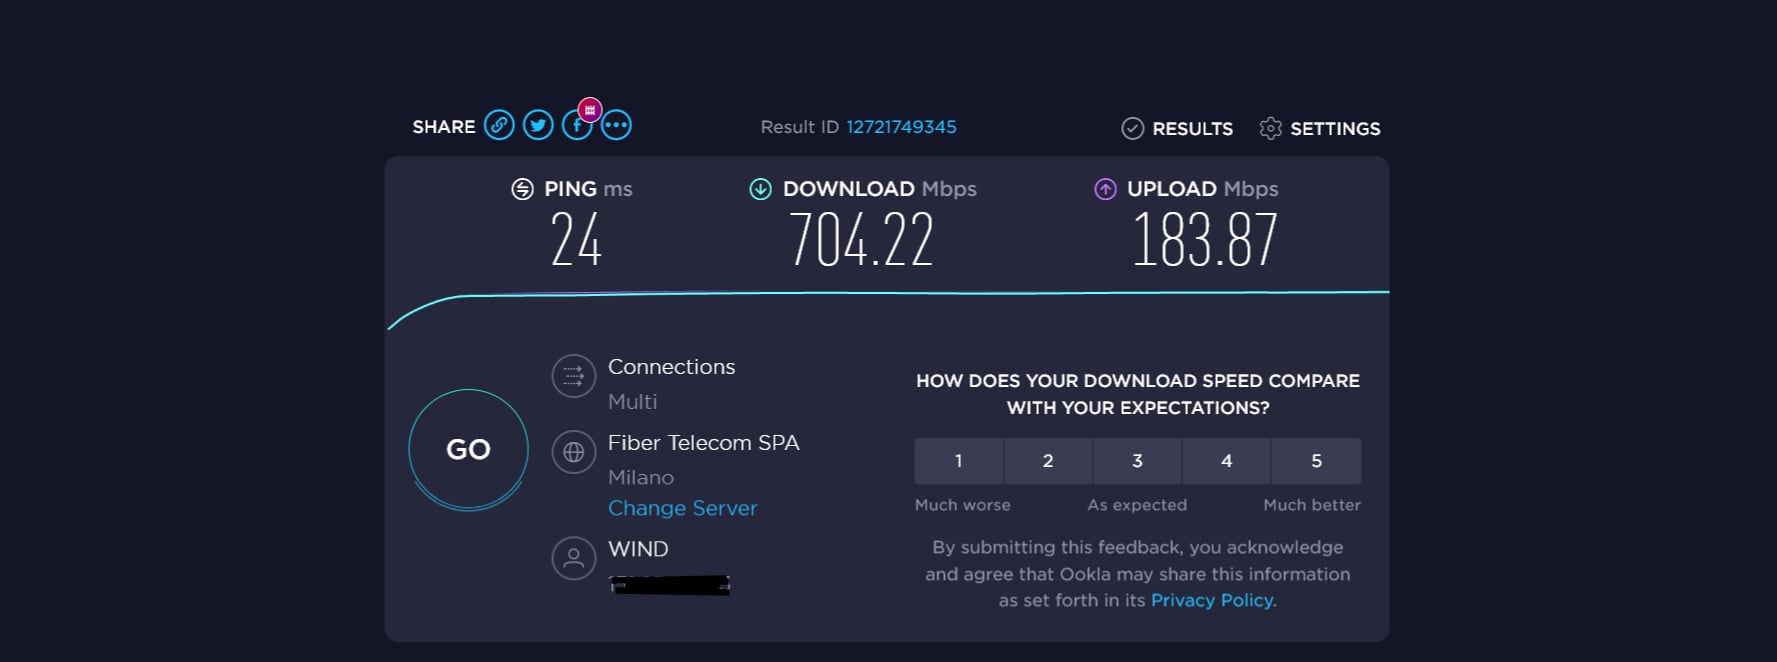Share result via Twitter icon
Image resolution: width=1777 pixels, height=662 pixels.
[x=538, y=125]
